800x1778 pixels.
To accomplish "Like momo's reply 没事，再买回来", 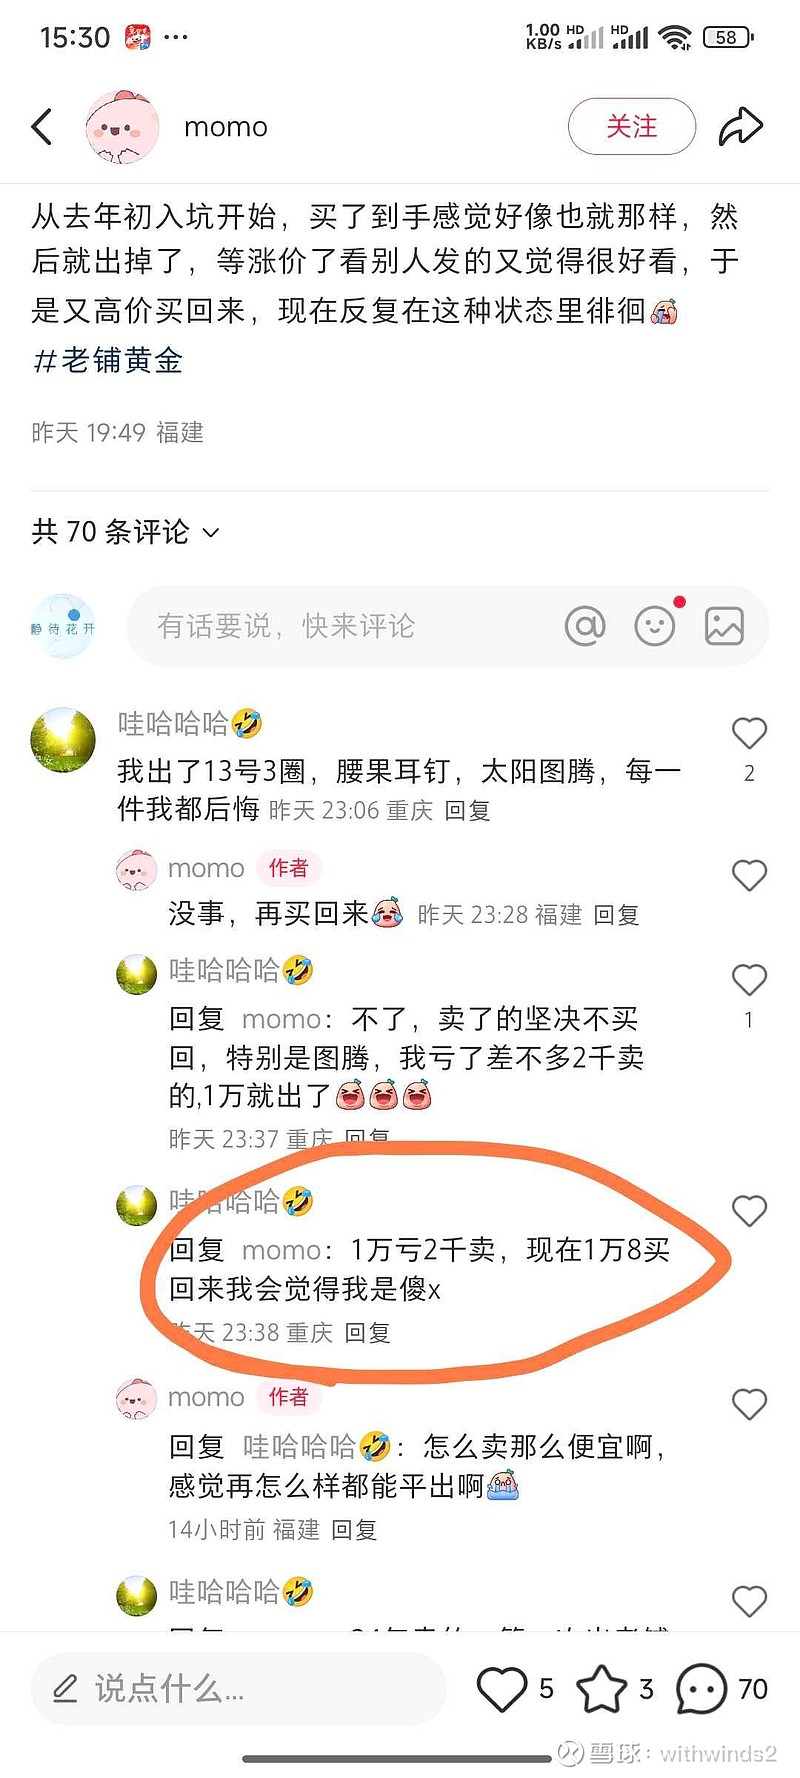I will pyautogui.click(x=749, y=876).
